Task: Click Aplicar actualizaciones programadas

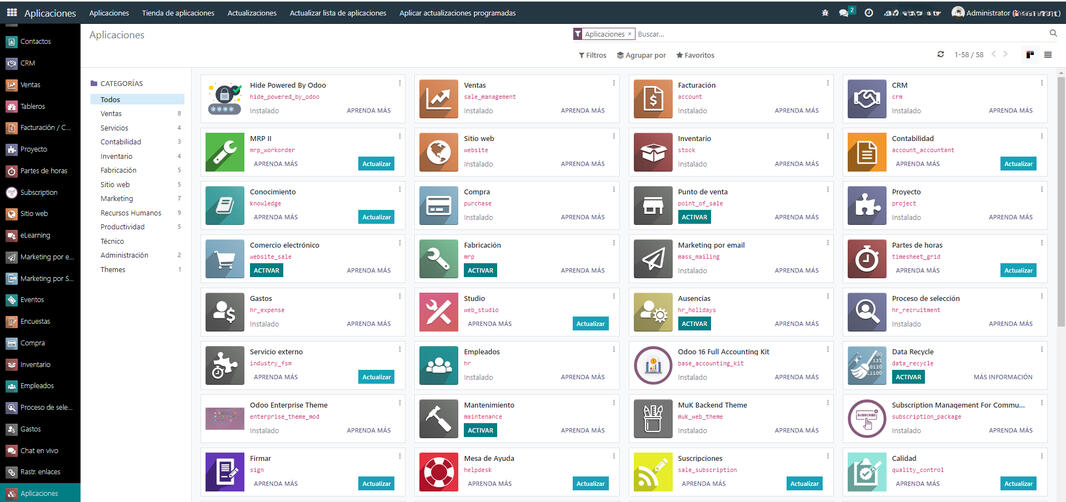Action: click(458, 13)
